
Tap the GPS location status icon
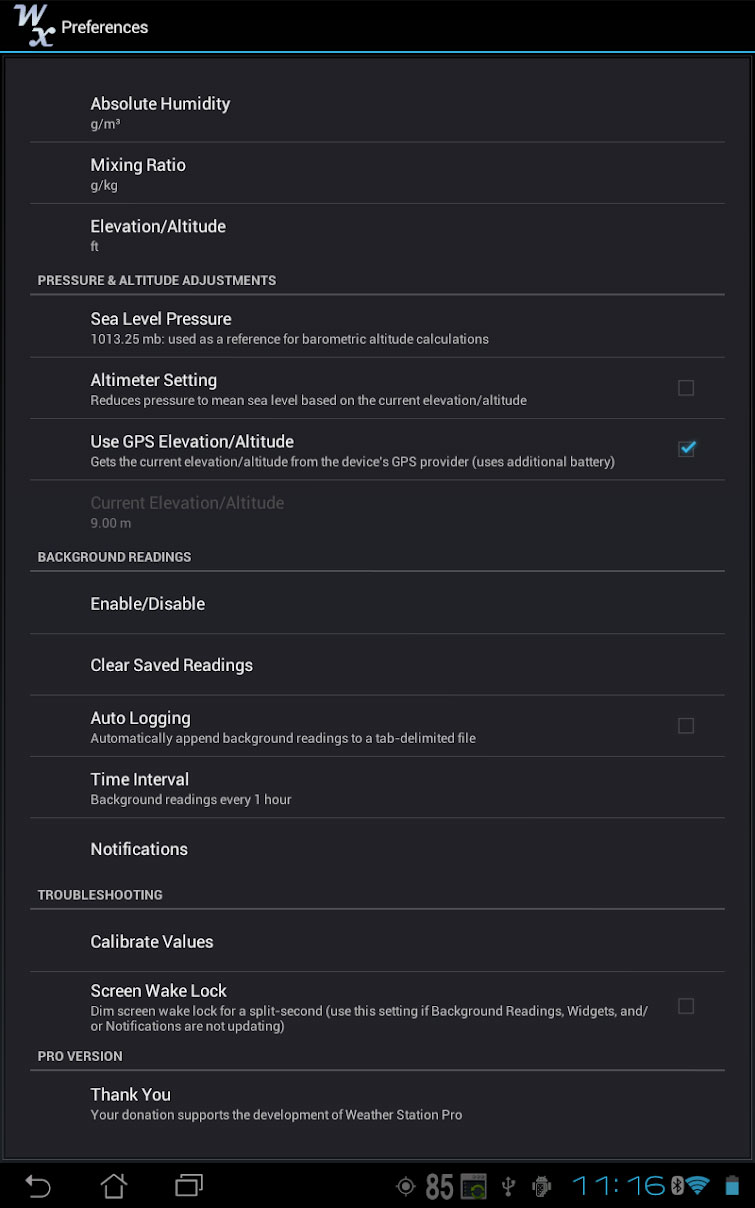(405, 1187)
